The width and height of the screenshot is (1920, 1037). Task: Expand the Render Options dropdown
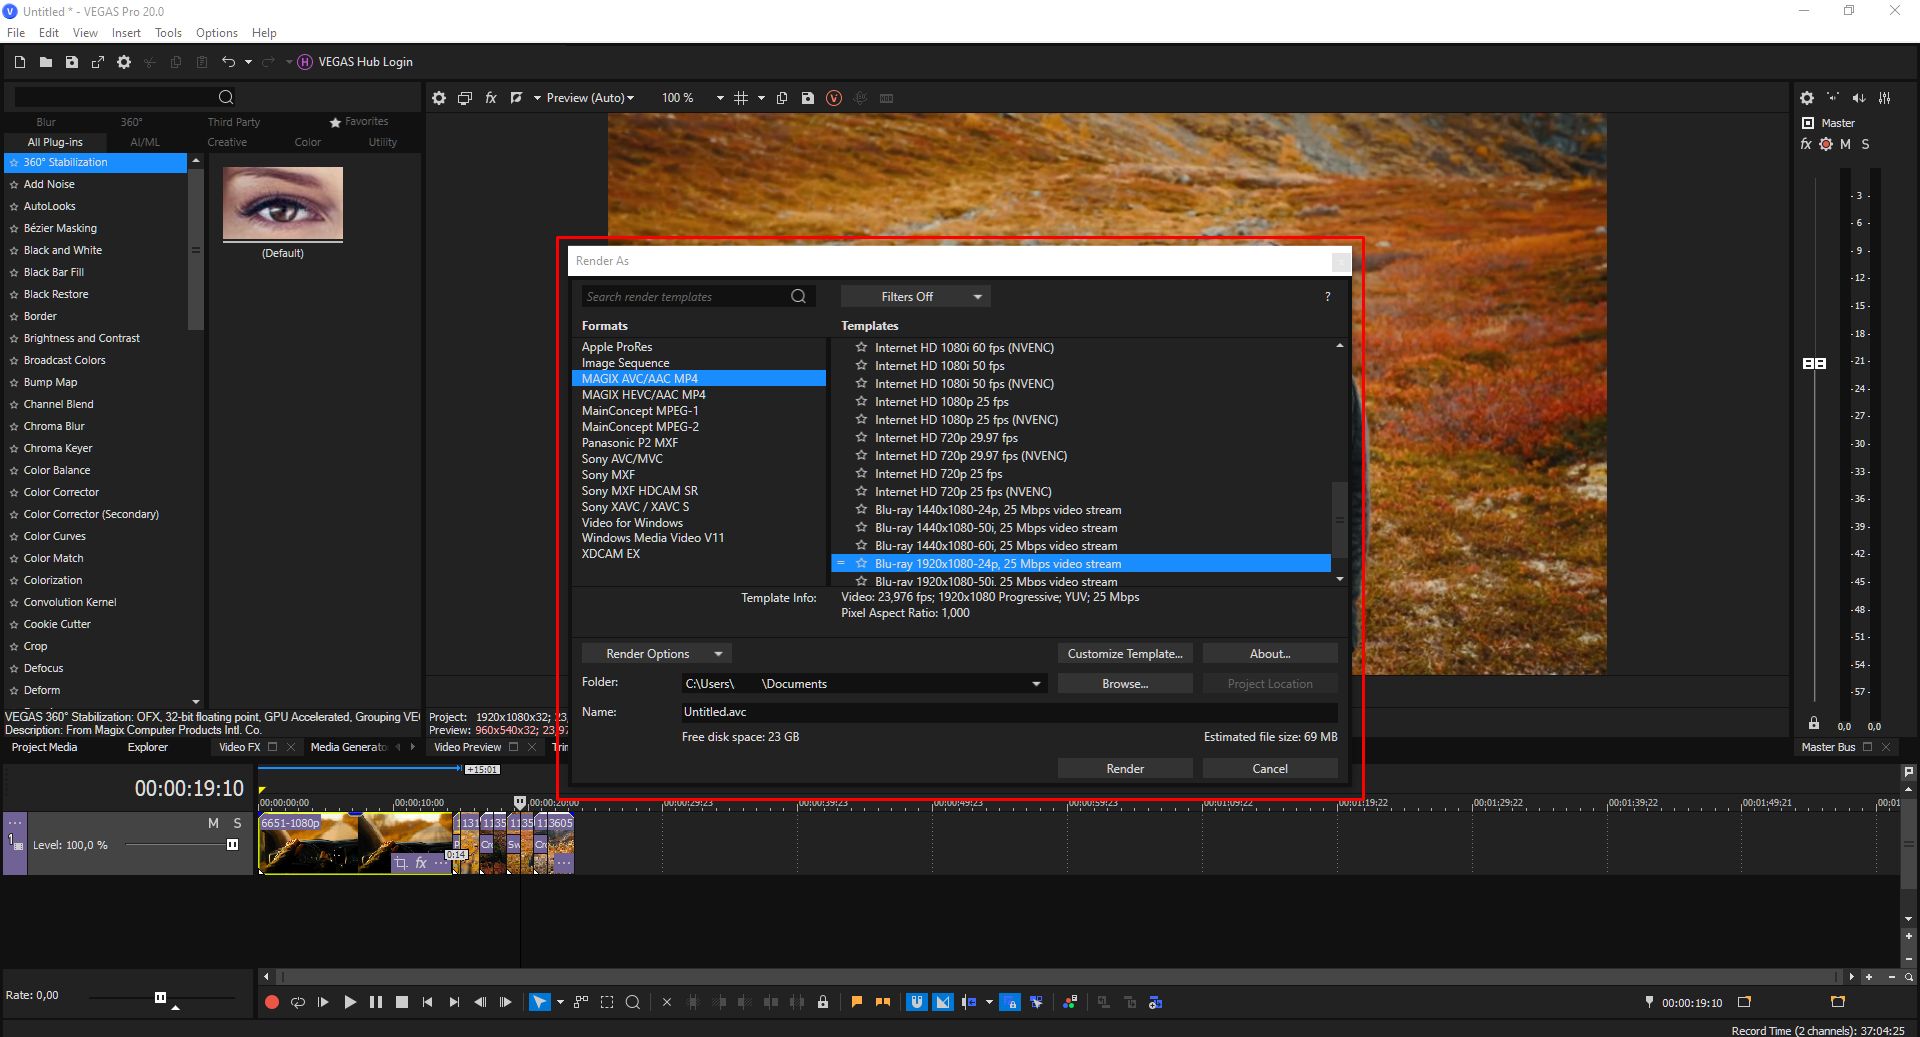point(657,653)
